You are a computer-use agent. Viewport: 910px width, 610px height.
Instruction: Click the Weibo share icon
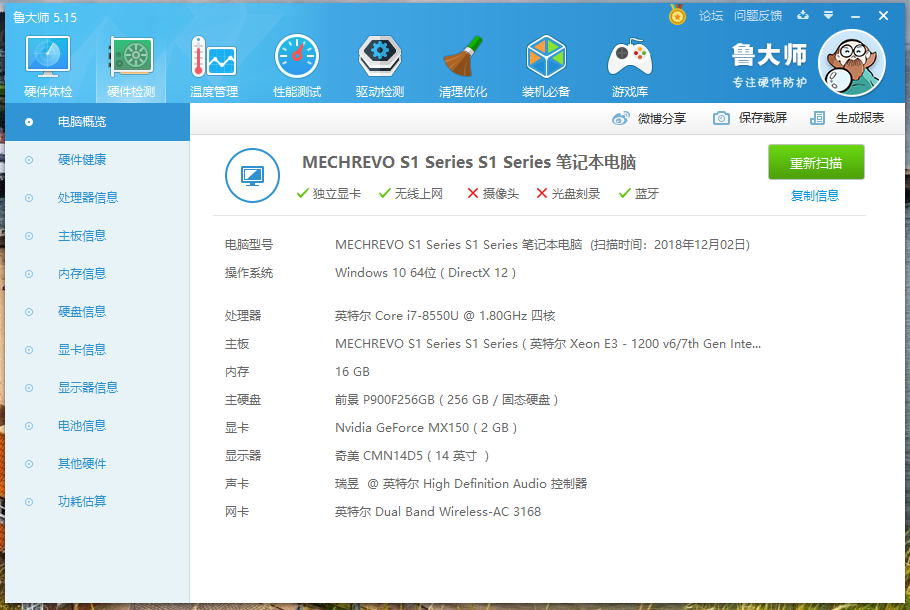pyautogui.click(x=620, y=118)
